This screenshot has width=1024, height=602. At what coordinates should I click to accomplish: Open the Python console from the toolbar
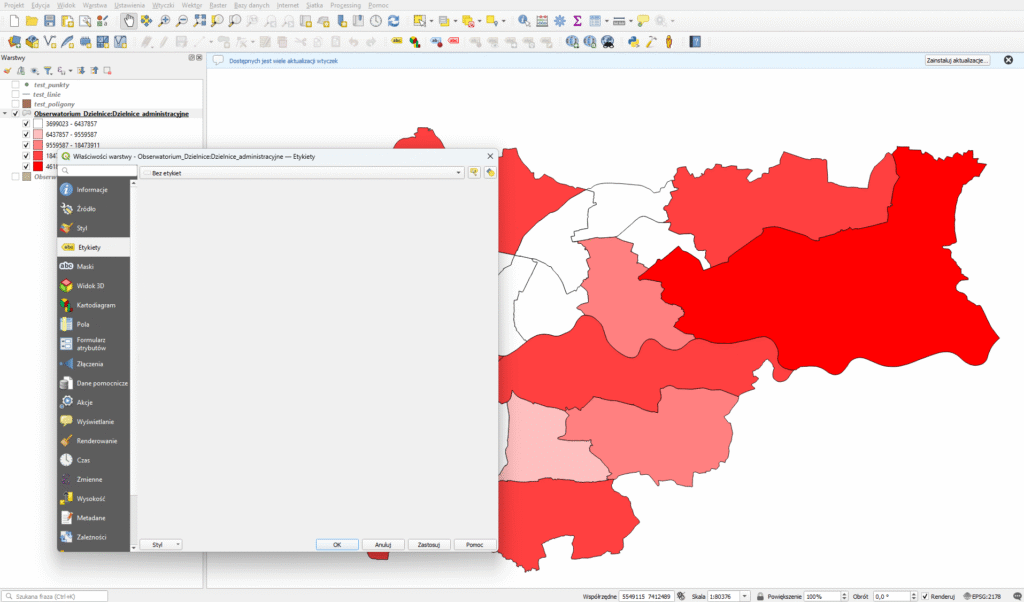[x=633, y=42]
